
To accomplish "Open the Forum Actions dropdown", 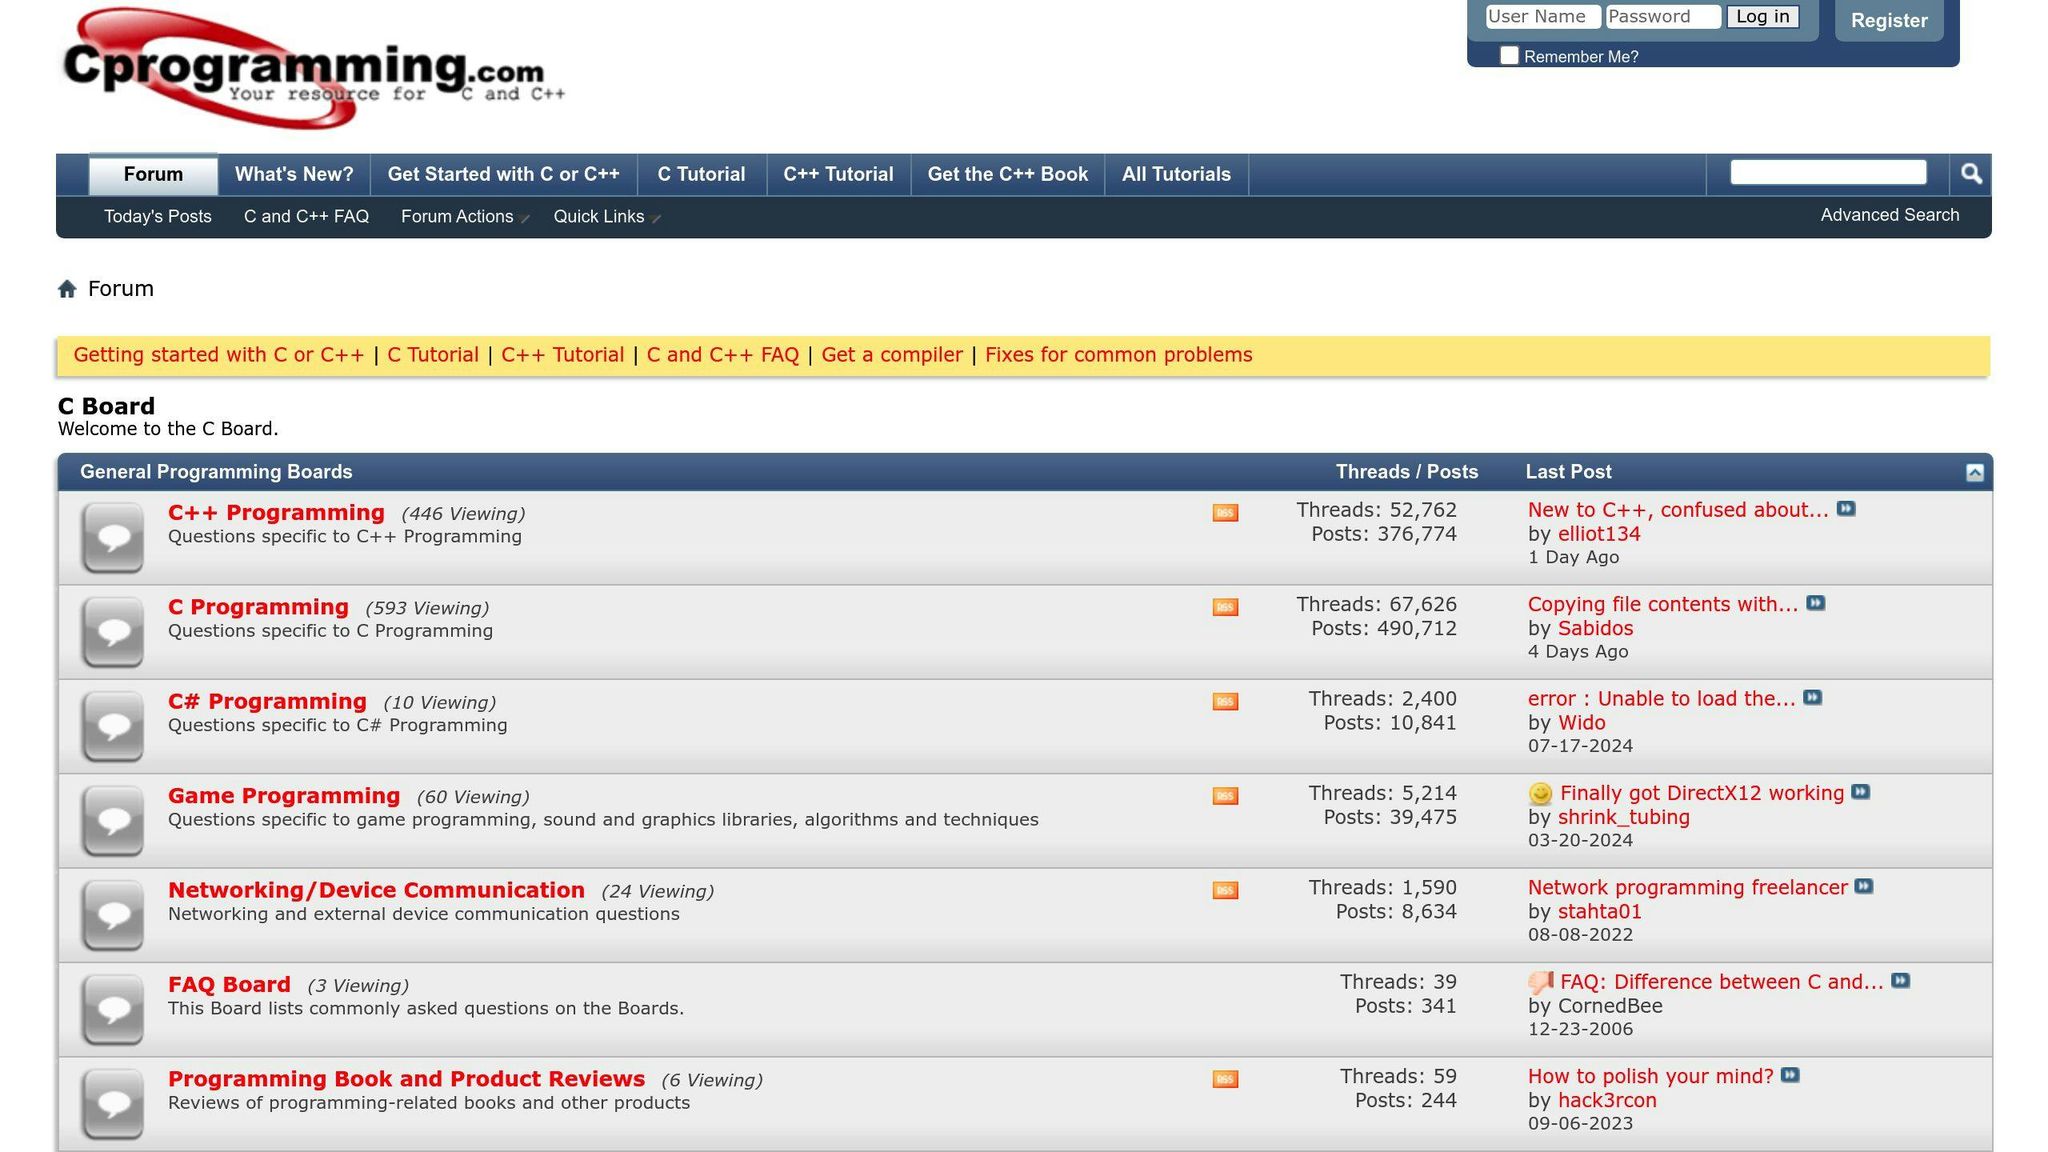I will pos(464,217).
